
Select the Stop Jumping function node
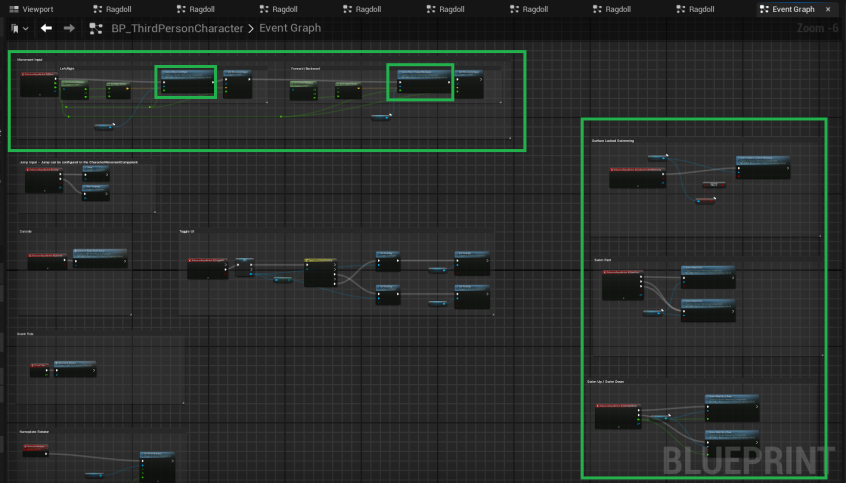[x=96, y=192]
